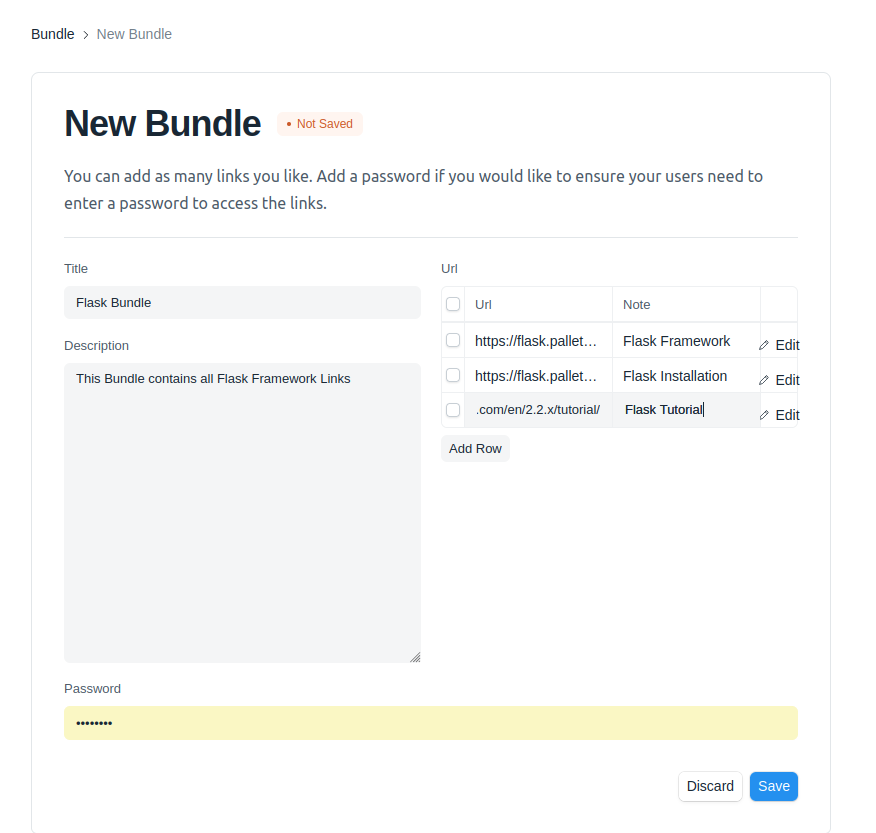
Task: Click New Bundle breadcrumb item
Action: coord(134,34)
